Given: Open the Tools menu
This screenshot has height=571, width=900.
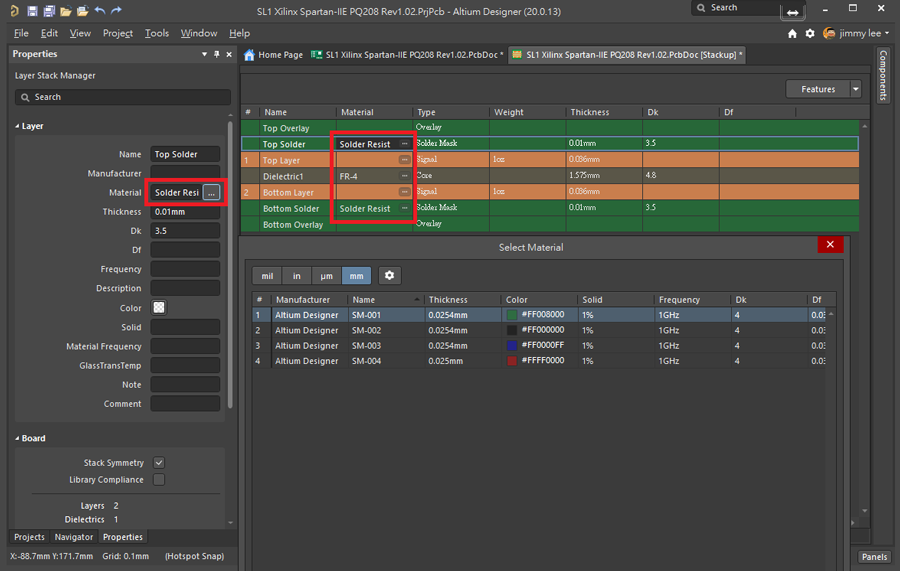Looking at the screenshot, I should pyautogui.click(x=157, y=33).
